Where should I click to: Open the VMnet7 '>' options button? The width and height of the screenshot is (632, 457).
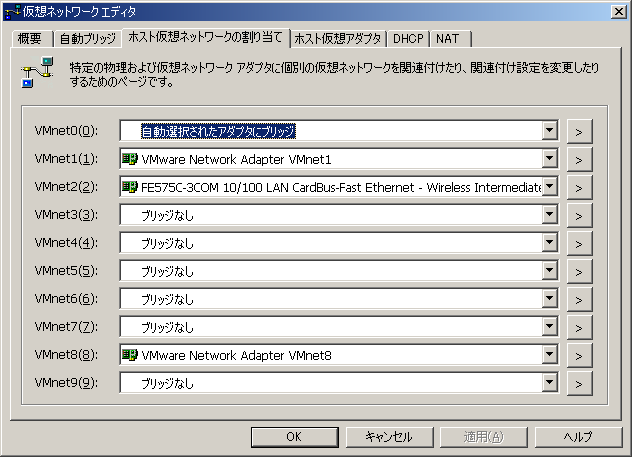(x=580, y=328)
